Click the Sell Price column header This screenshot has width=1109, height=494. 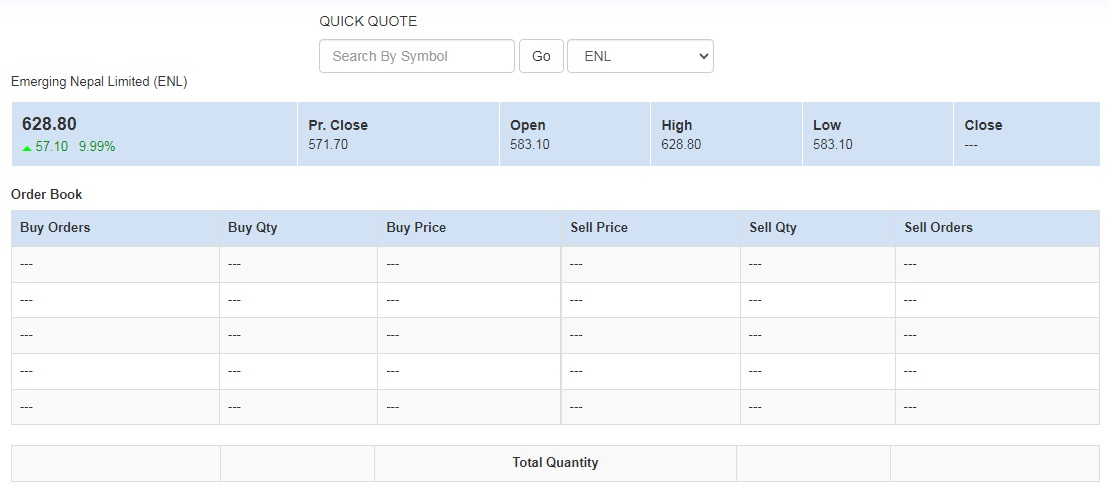point(599,228)
